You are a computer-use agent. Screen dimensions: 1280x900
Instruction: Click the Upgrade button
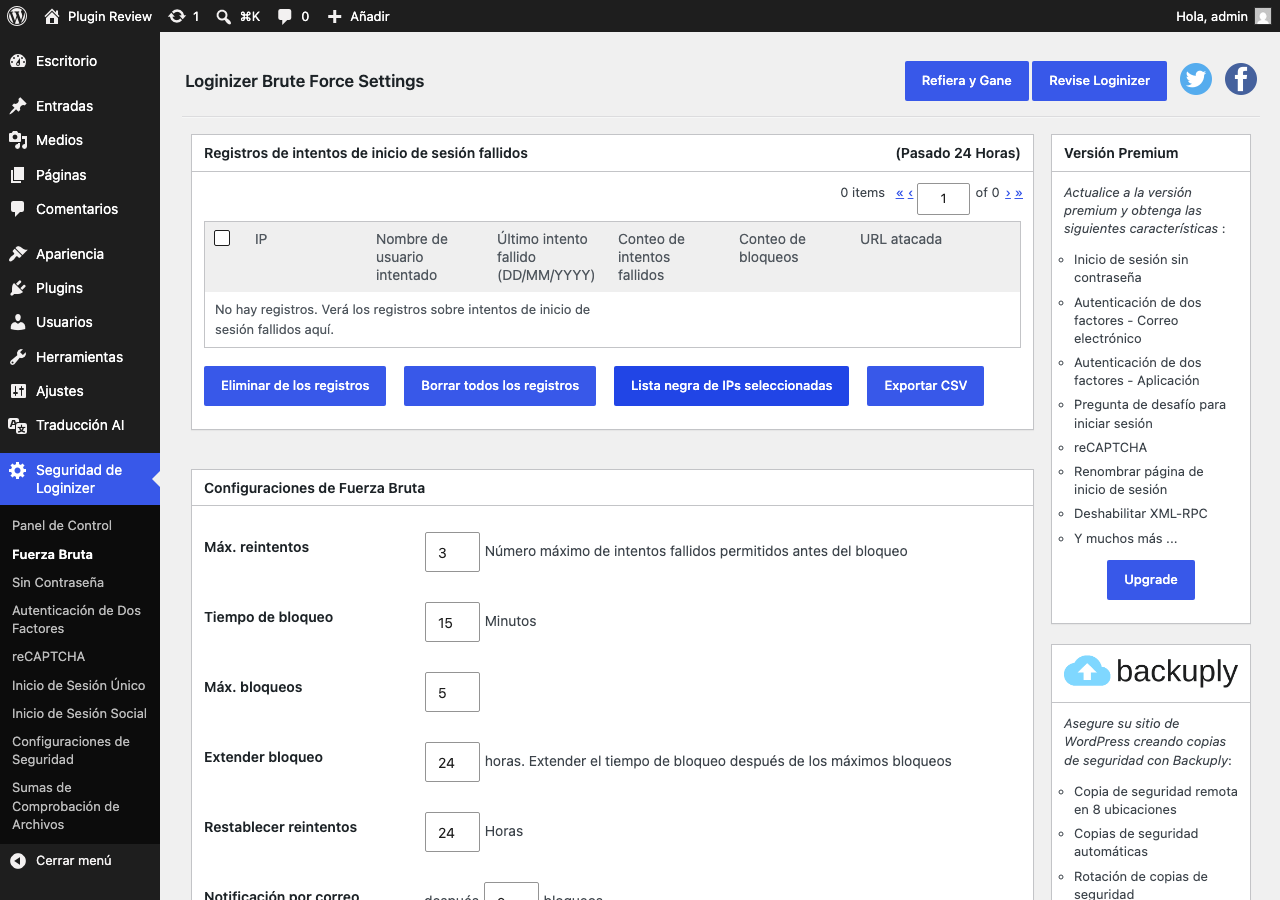1151,580
